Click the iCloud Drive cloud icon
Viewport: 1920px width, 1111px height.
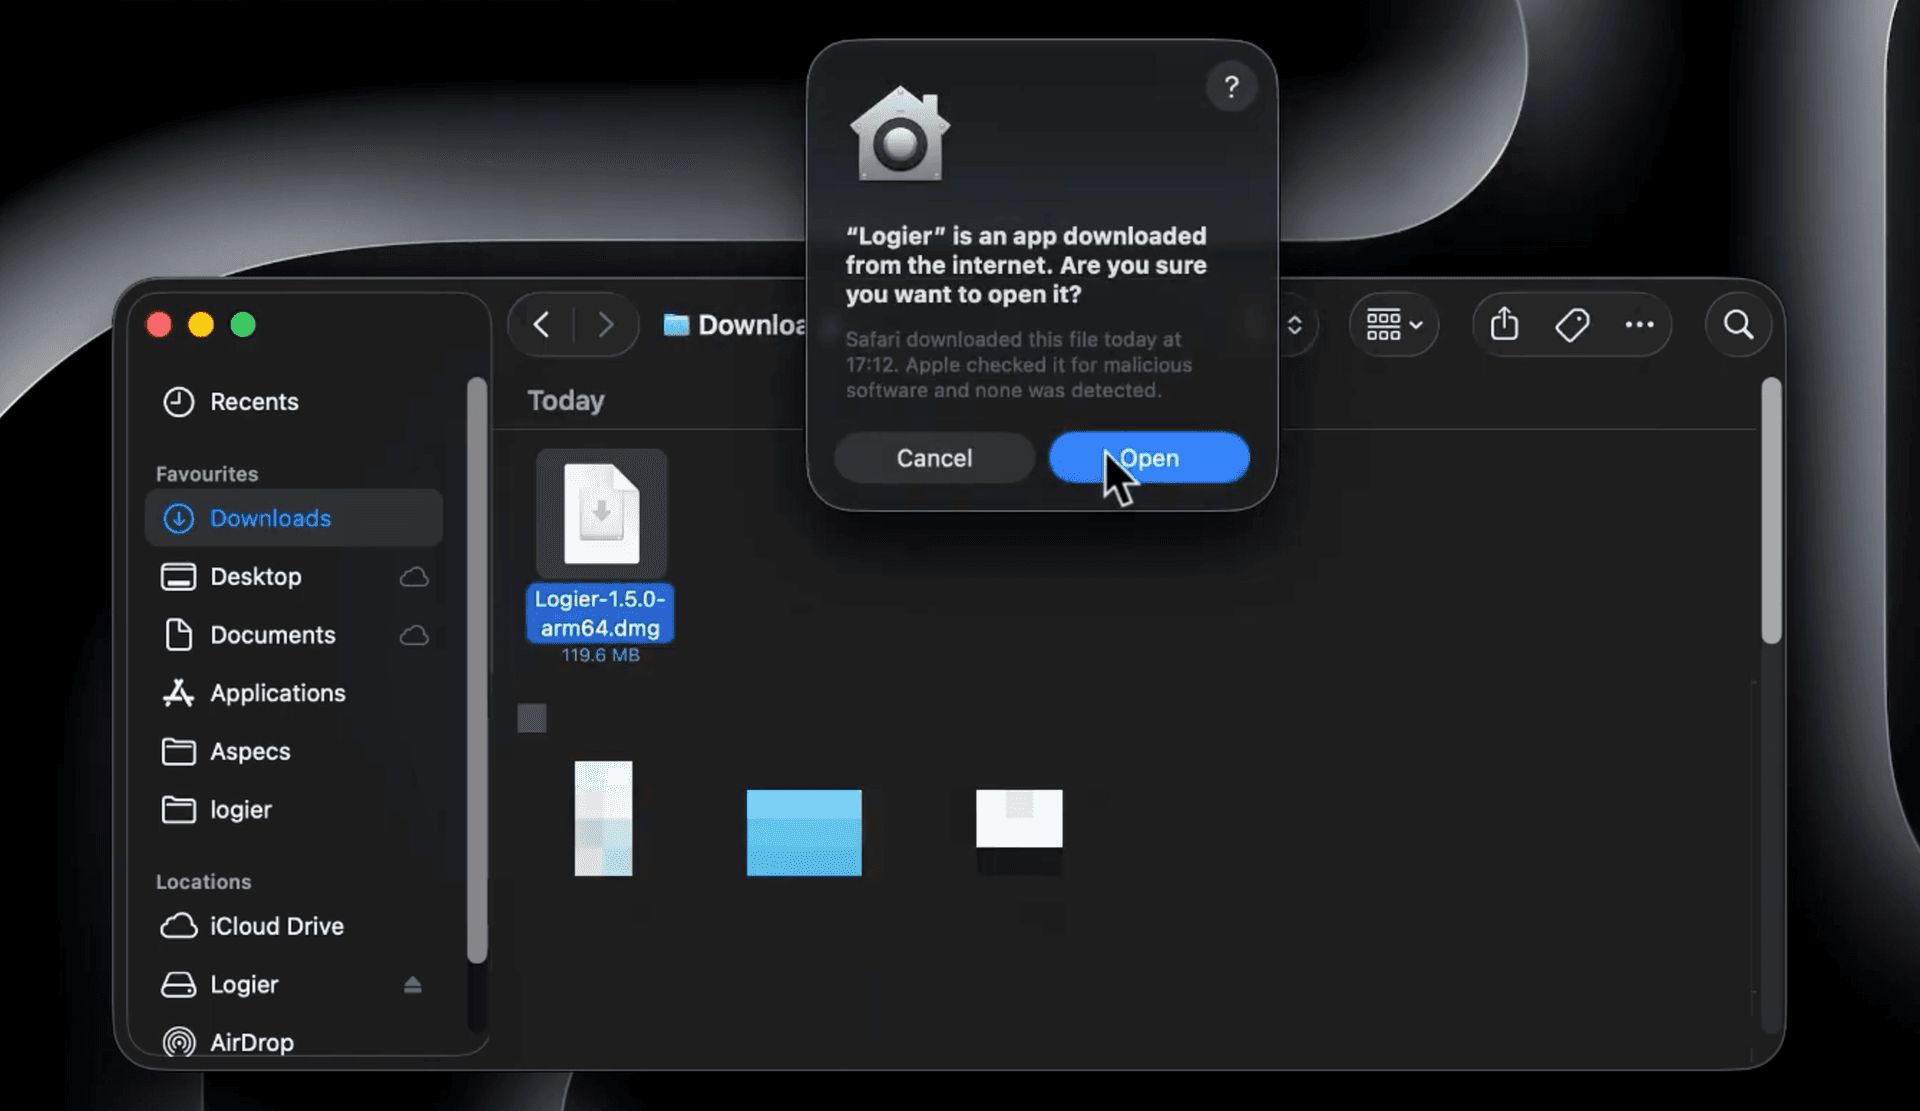(178, 926)
